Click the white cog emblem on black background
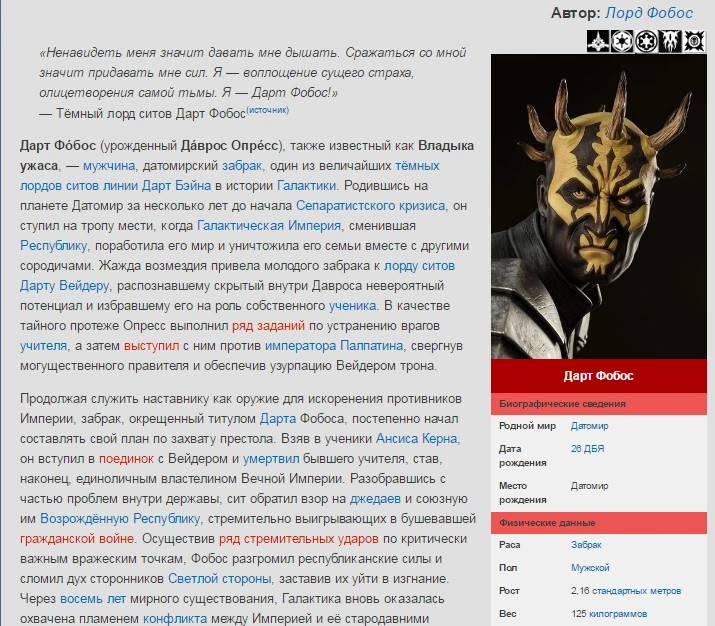The width and height of the screenshot is (715, 626). point(622,41)
